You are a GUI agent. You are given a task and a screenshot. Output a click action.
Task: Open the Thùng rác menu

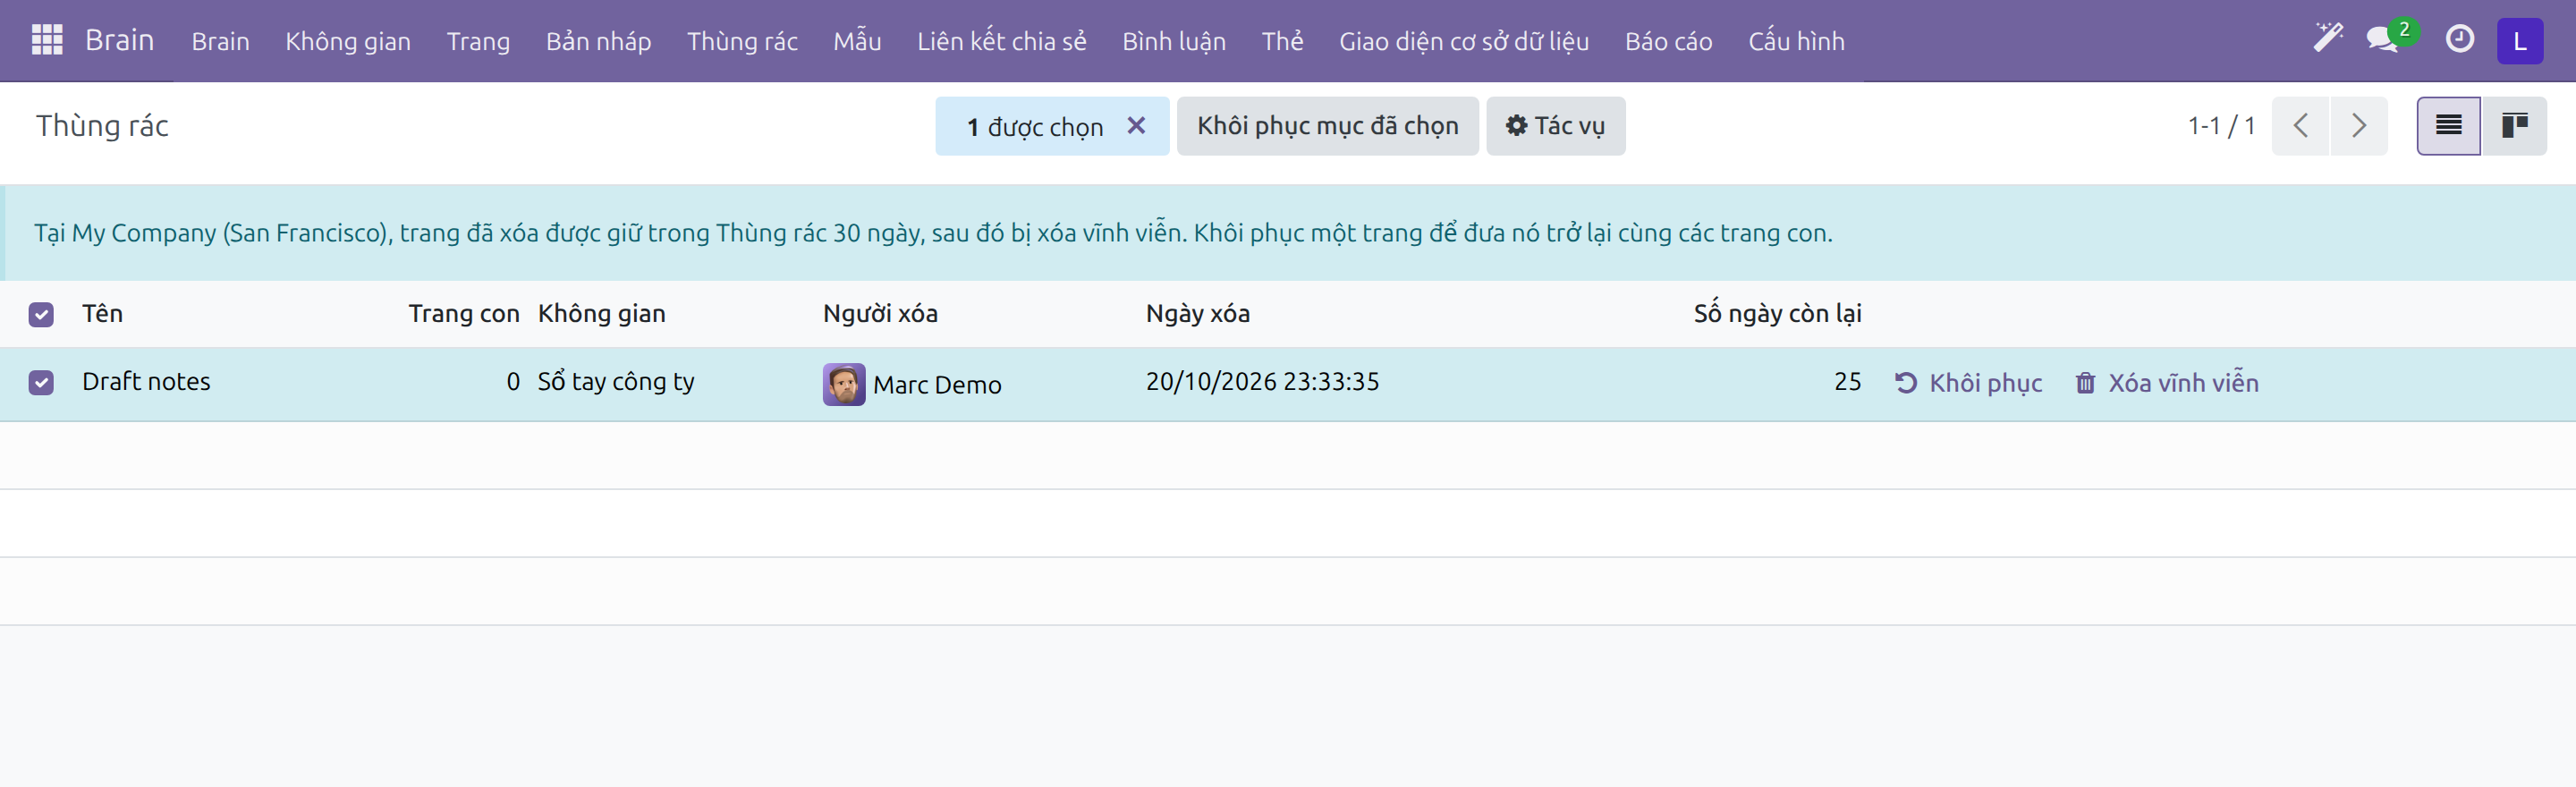(742, 41)
